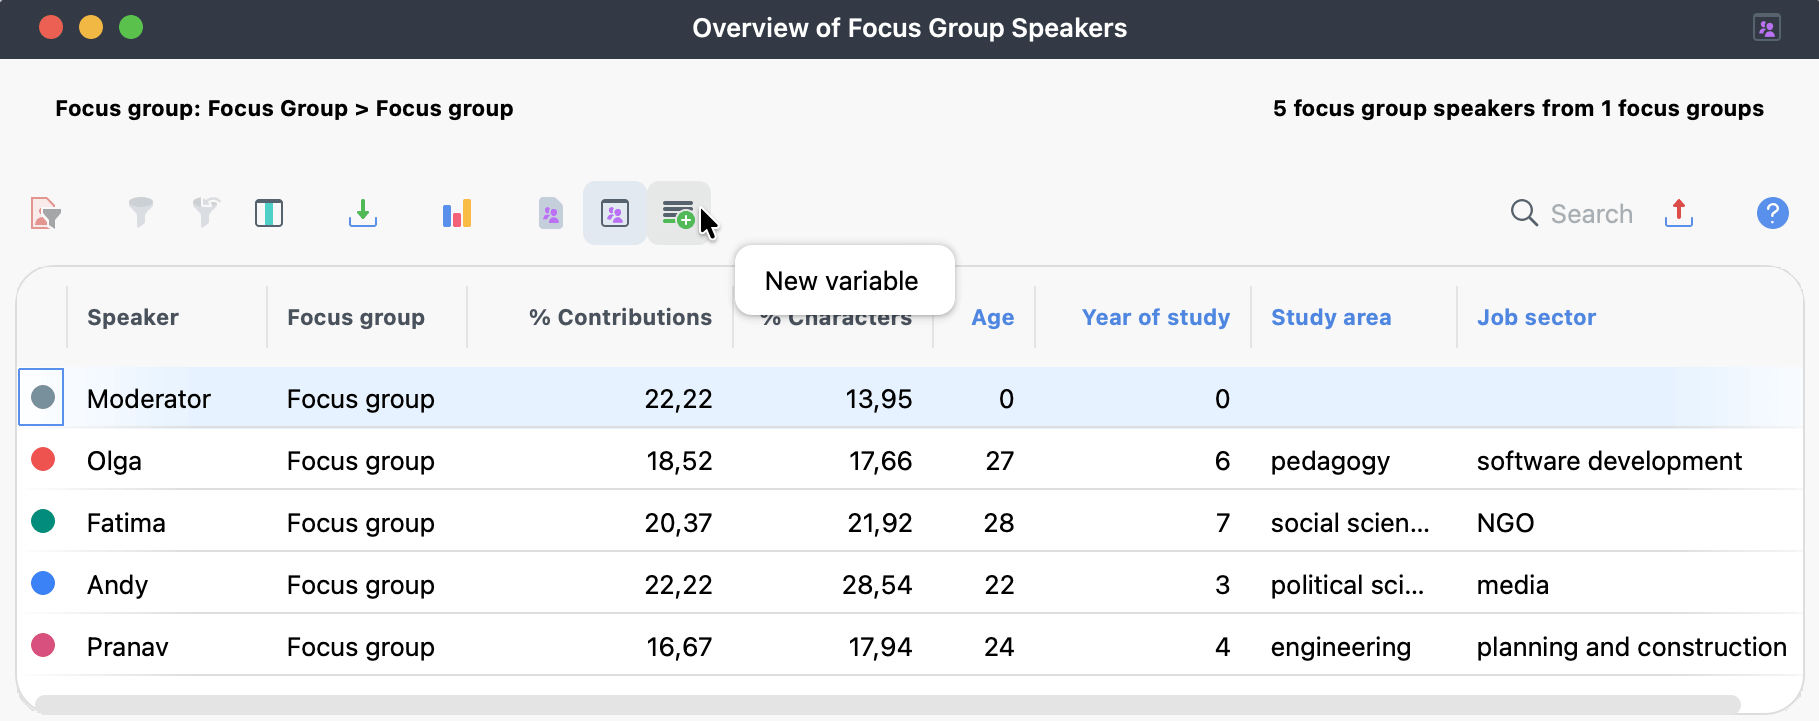Screen dimensions: 1819x721
Task: Click the macOS green zoom window button
Action: [x=131, y=28]
